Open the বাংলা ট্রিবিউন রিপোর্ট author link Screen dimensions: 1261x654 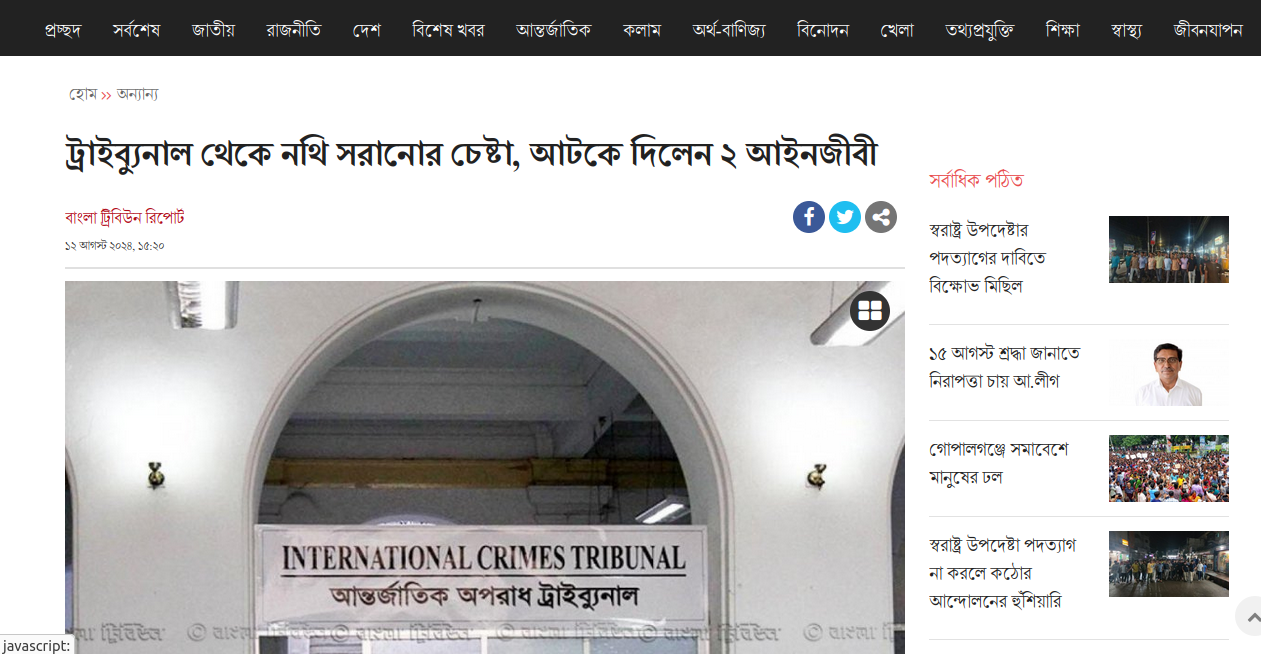pos(124,217)
